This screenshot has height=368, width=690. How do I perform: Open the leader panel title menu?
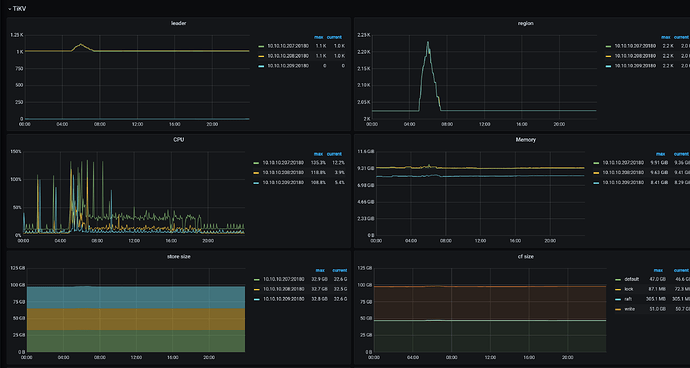click(178, 23)
